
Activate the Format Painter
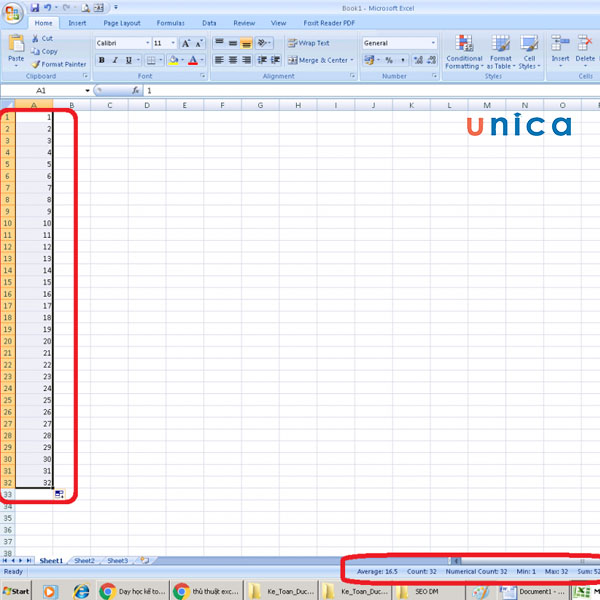pyautogui.click(x=59, y=64)
